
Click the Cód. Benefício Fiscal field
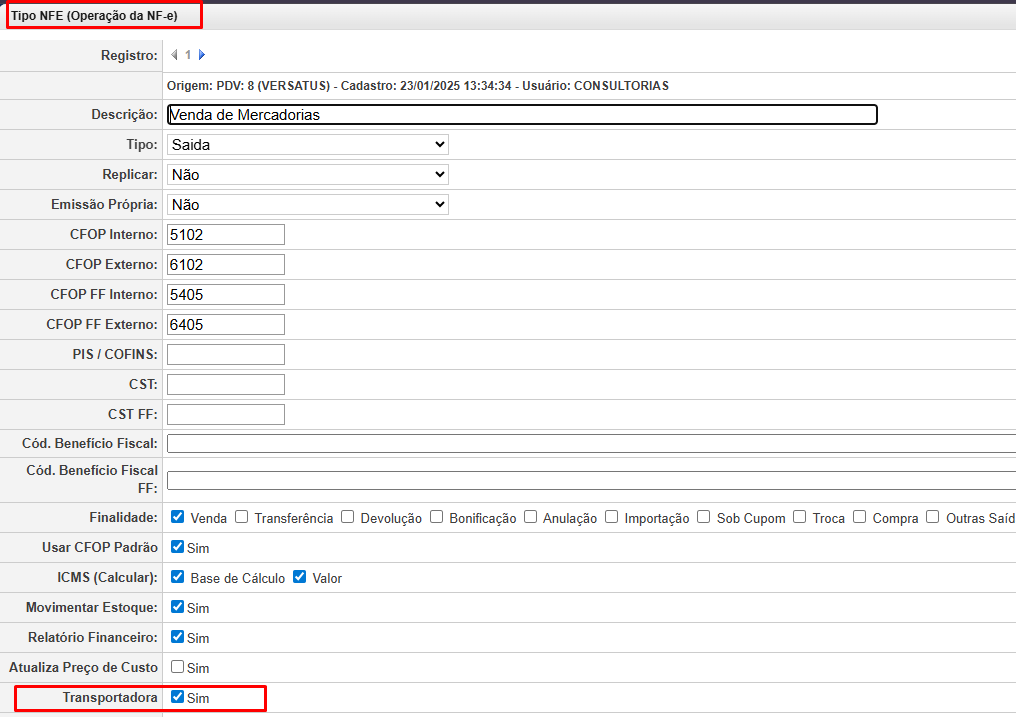coord(590,444)
